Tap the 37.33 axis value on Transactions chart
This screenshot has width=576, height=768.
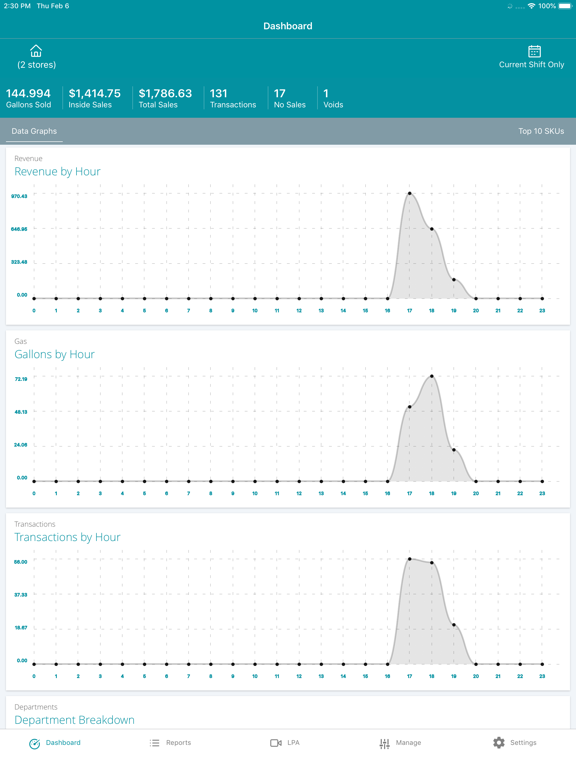(x=21, y=595)
